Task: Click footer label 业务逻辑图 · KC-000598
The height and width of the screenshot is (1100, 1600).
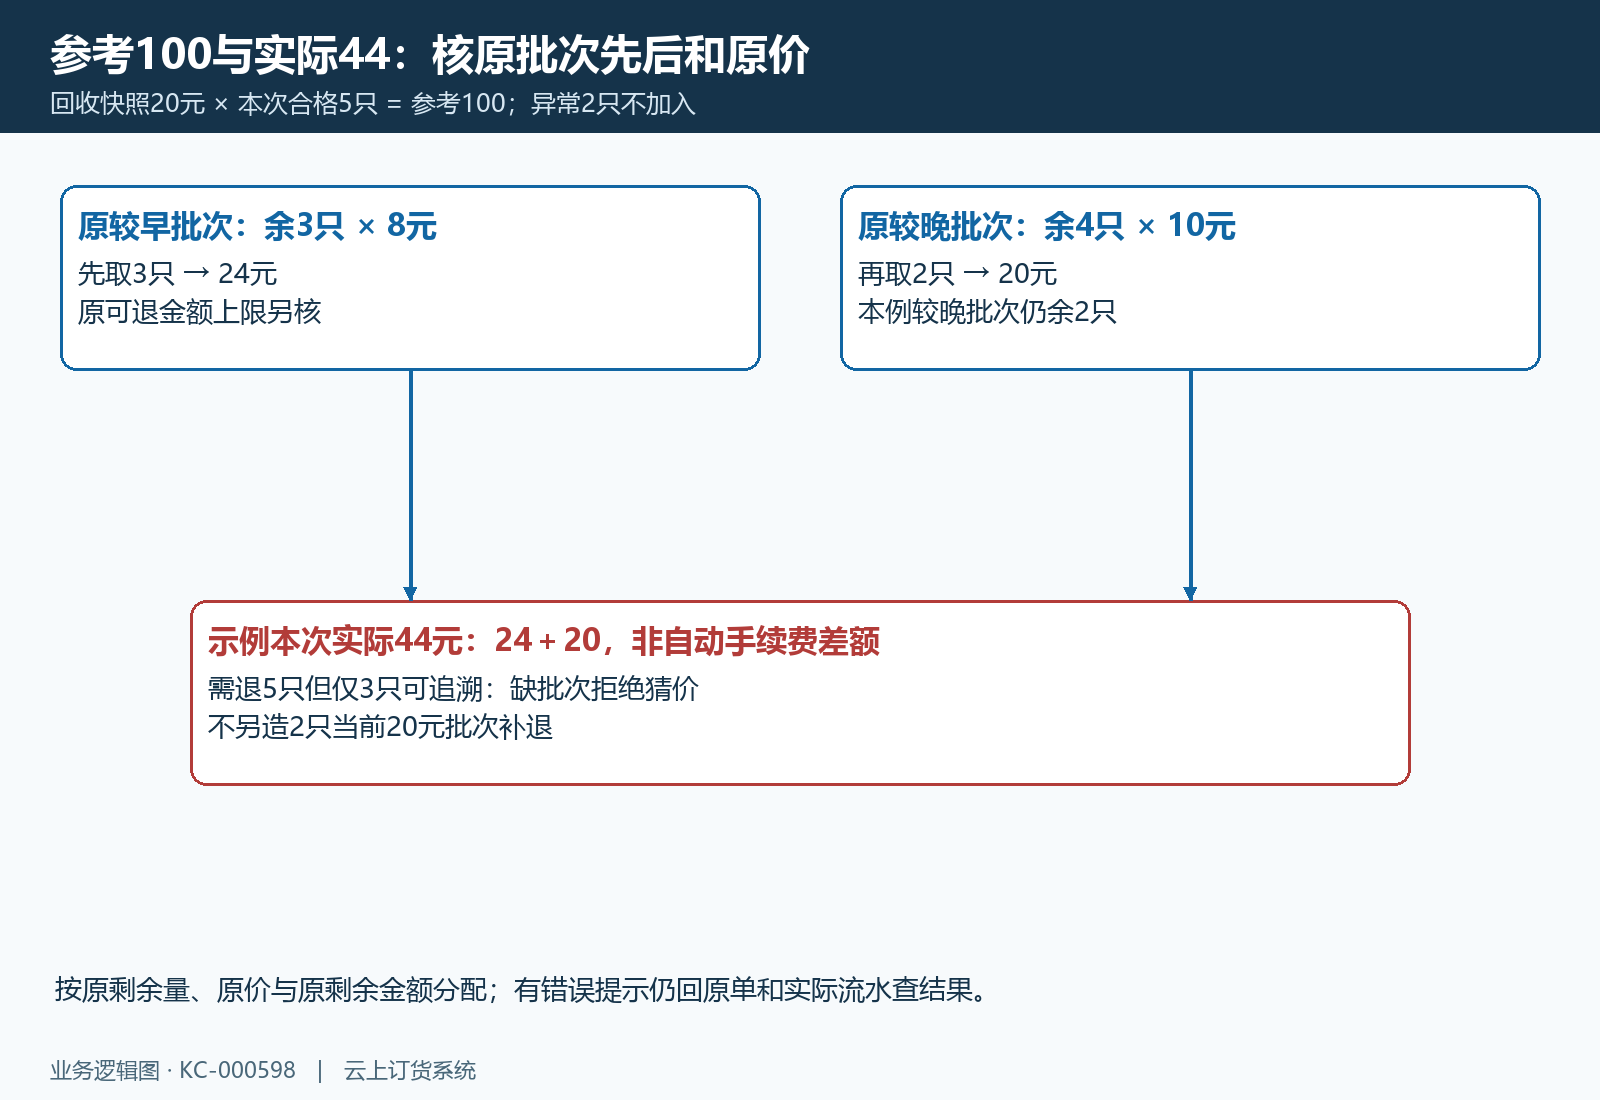Action: [173, 1070]
